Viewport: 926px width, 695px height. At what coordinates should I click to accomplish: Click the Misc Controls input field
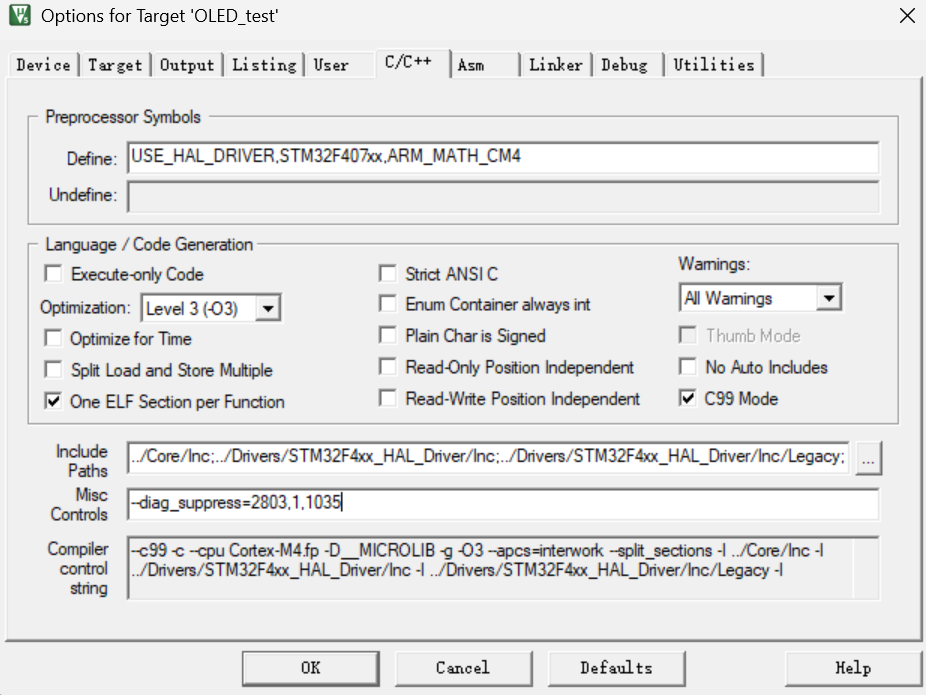click(503, 504)
